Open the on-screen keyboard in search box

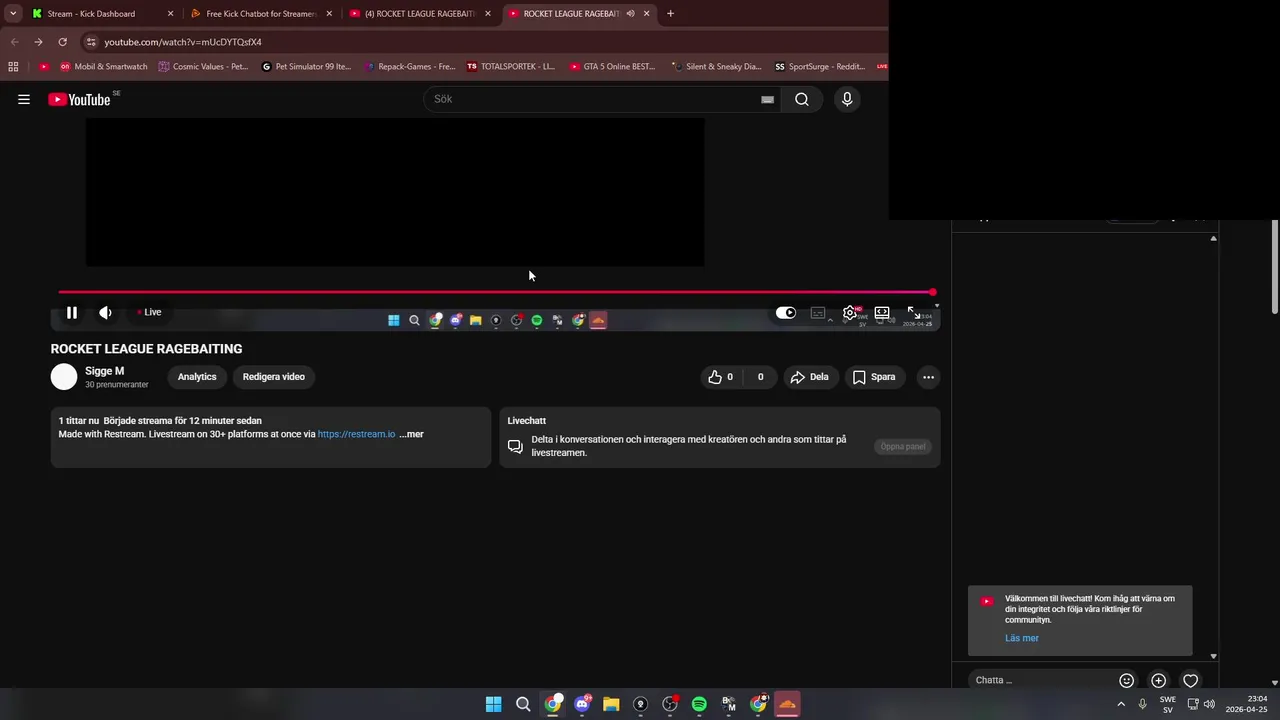[x=767, y=99]
